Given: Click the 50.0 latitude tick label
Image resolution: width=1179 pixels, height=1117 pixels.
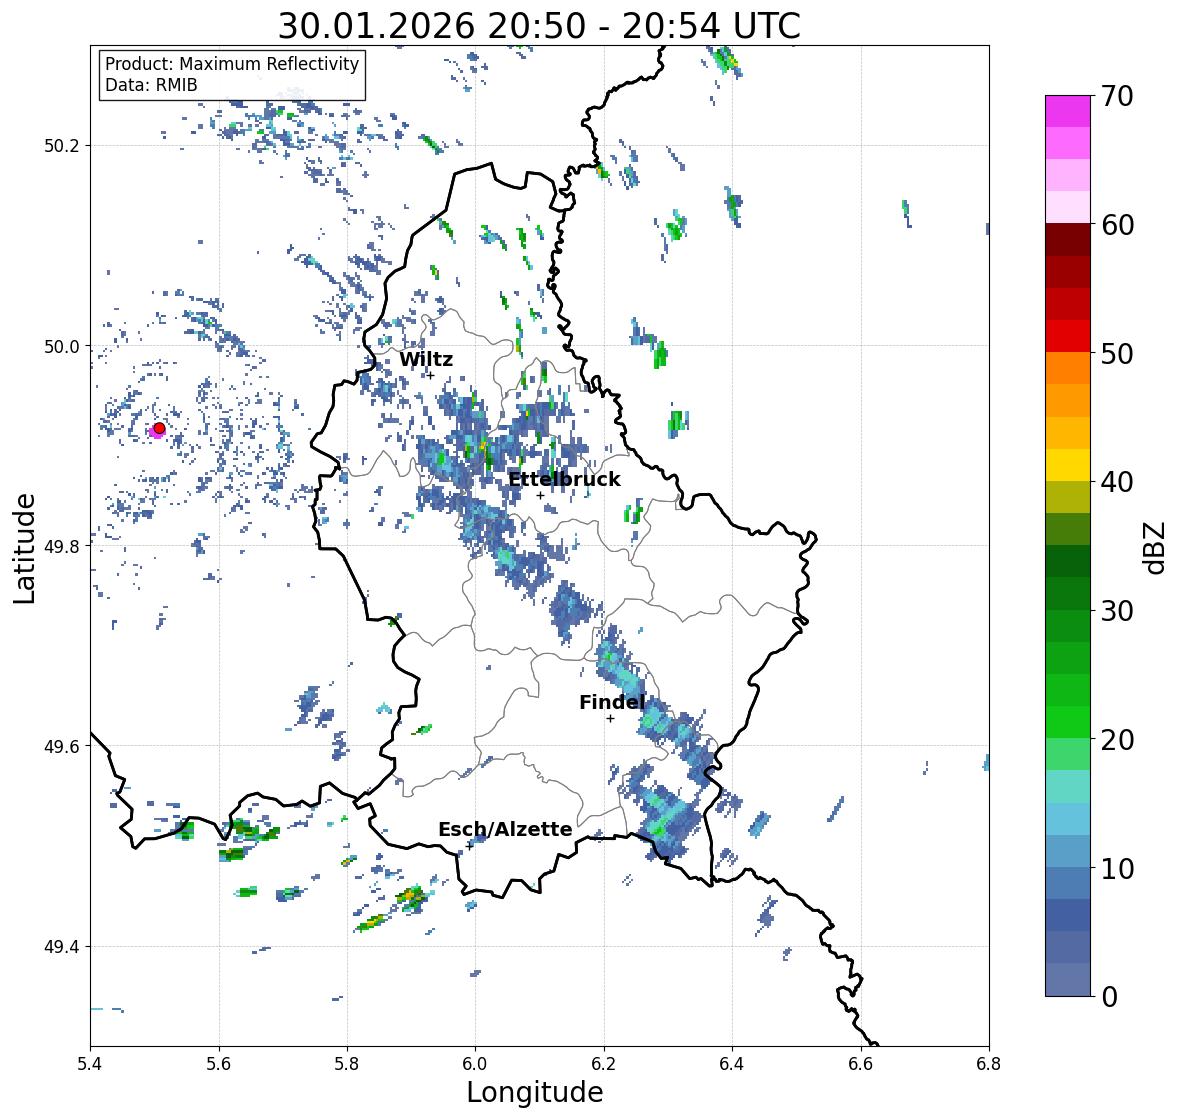Looking at the screenshot, I should [62, 347].
